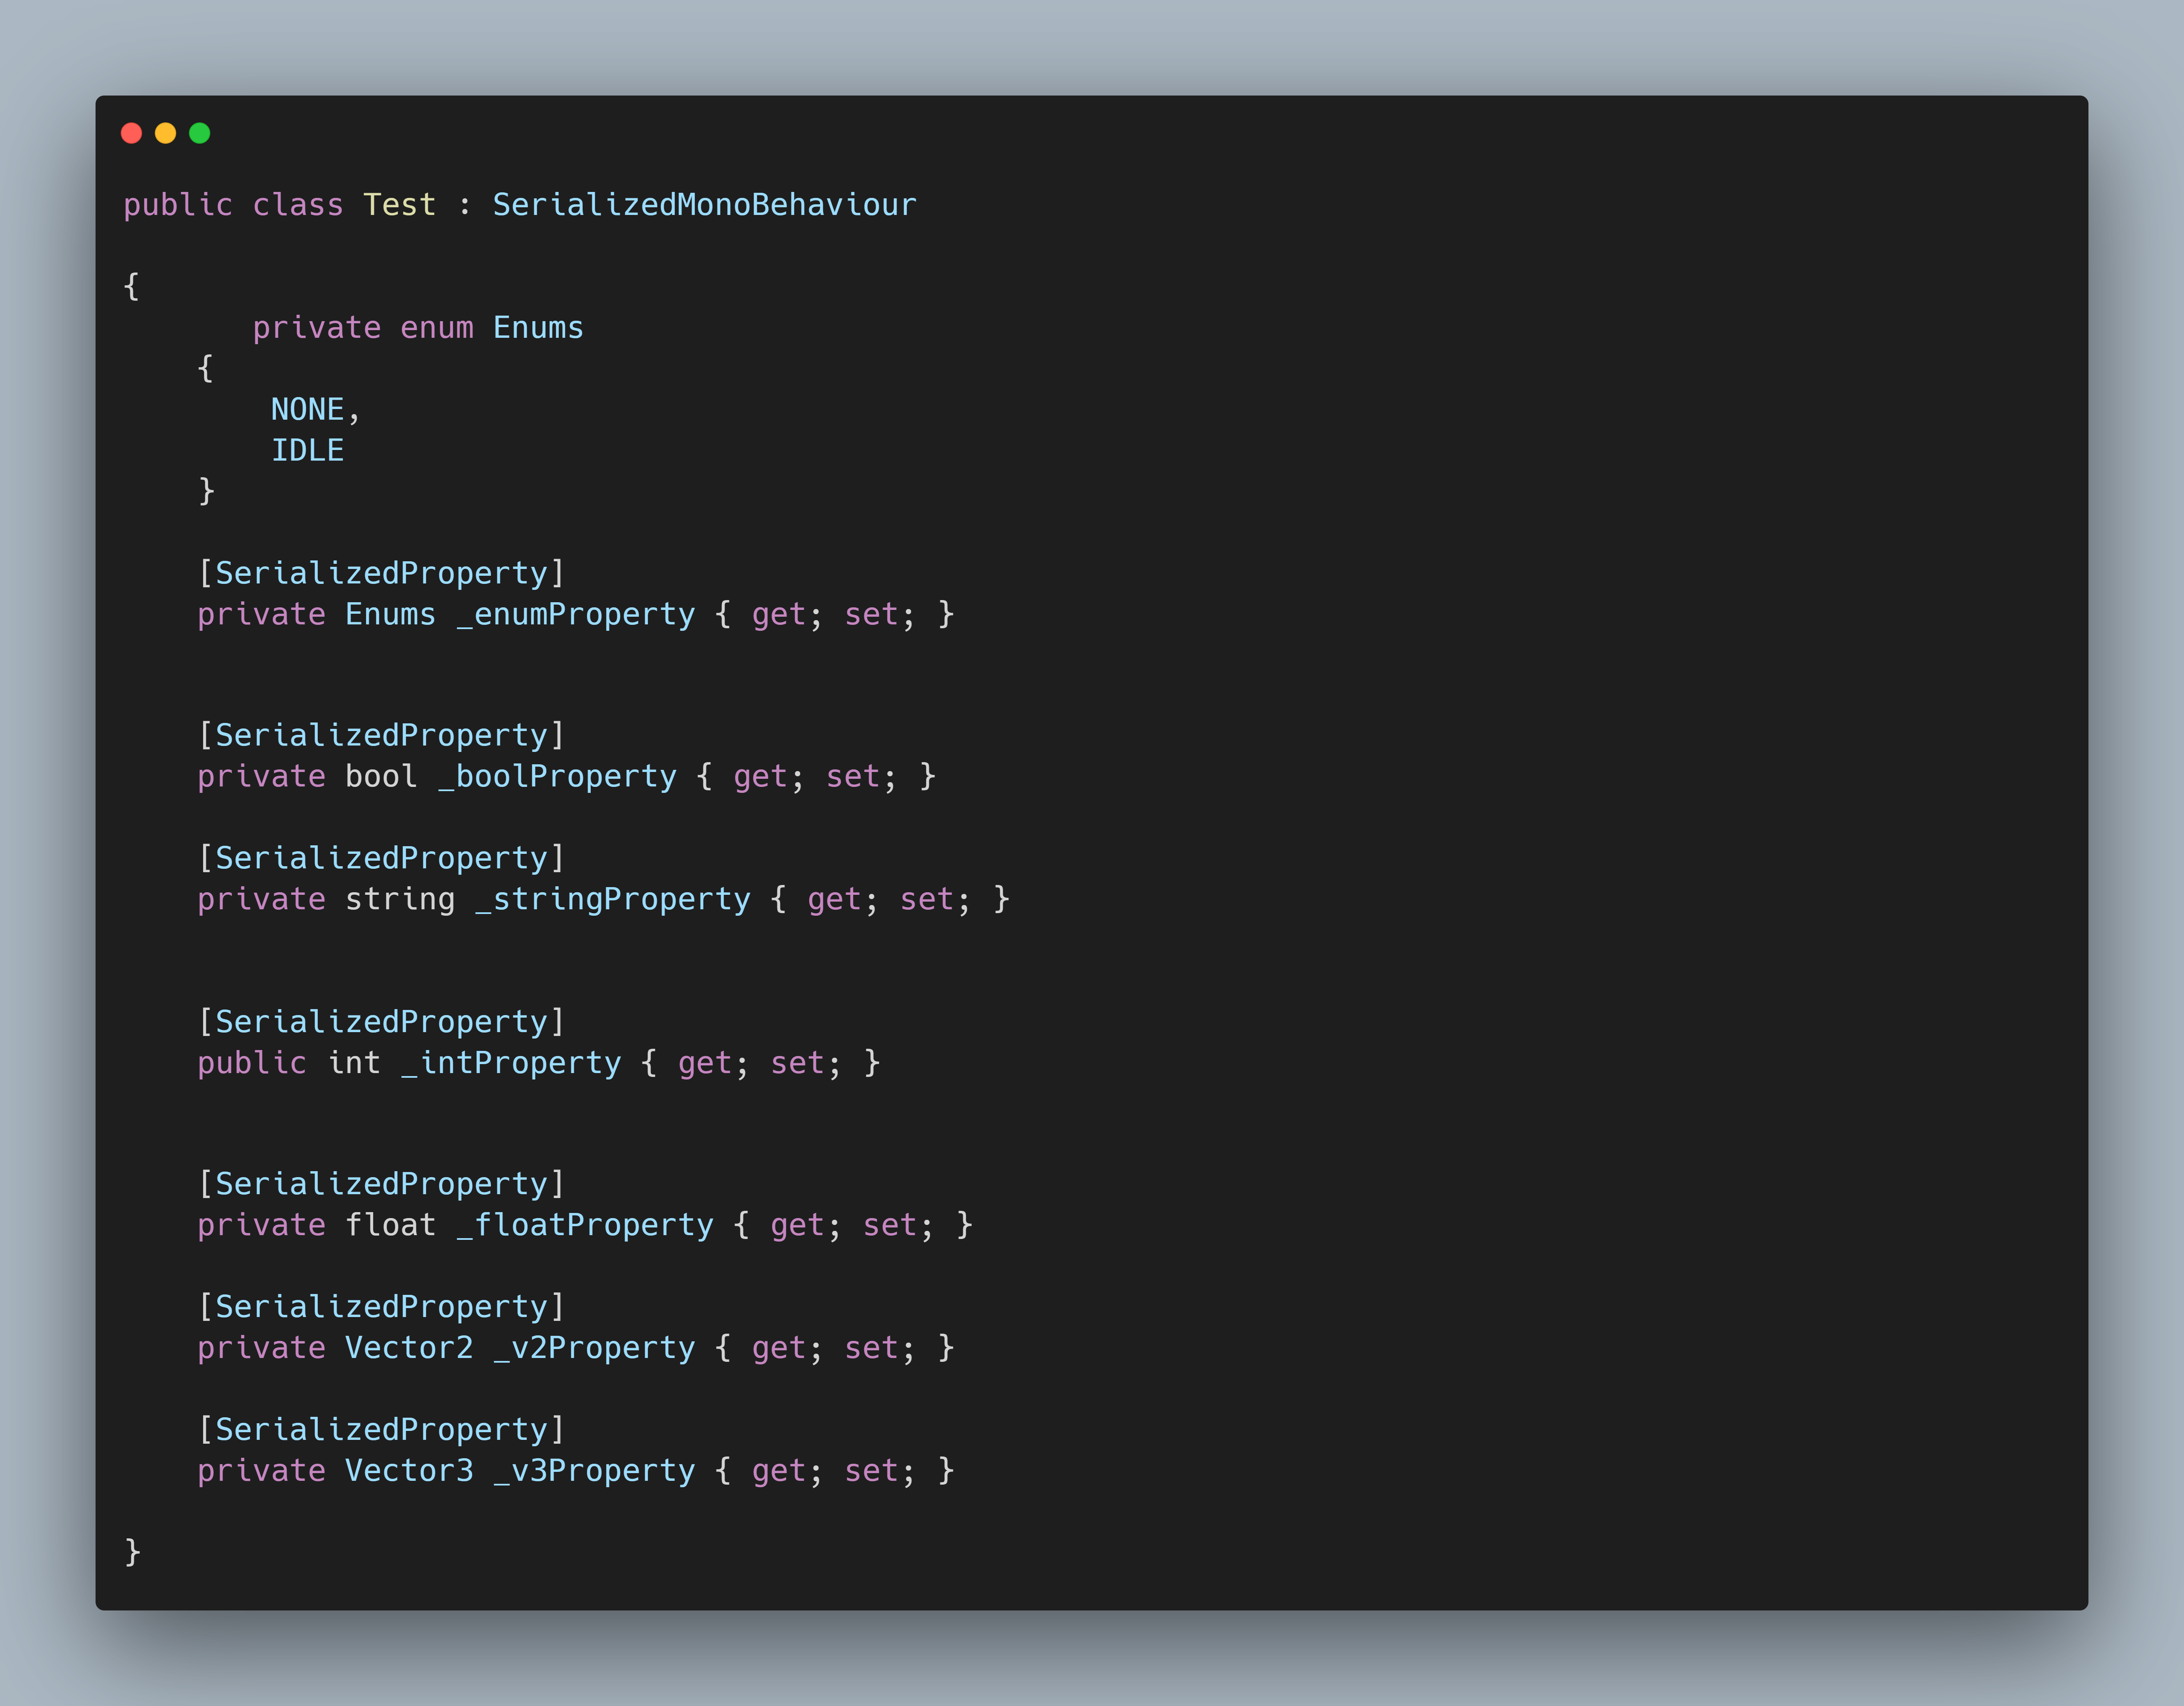
Task: Click the green maximize window dot
Action: pos(200,133)
